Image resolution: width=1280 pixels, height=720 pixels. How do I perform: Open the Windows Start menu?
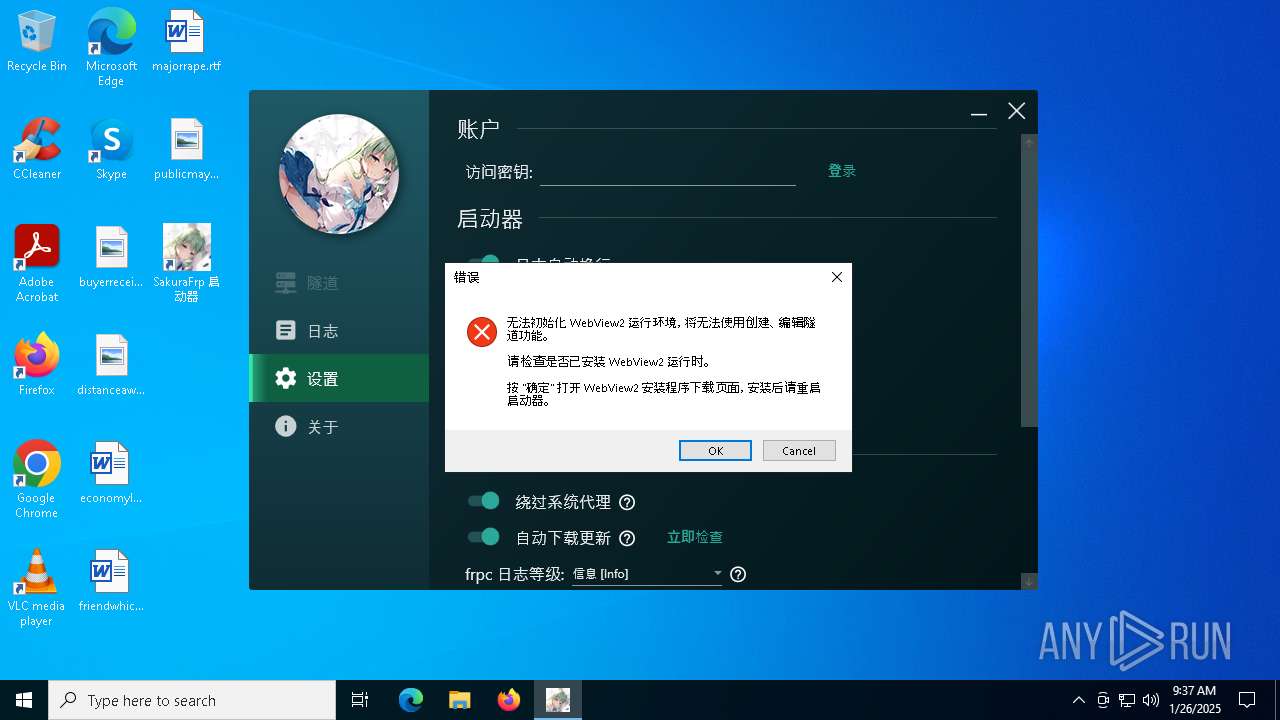(x=24, y=700)
